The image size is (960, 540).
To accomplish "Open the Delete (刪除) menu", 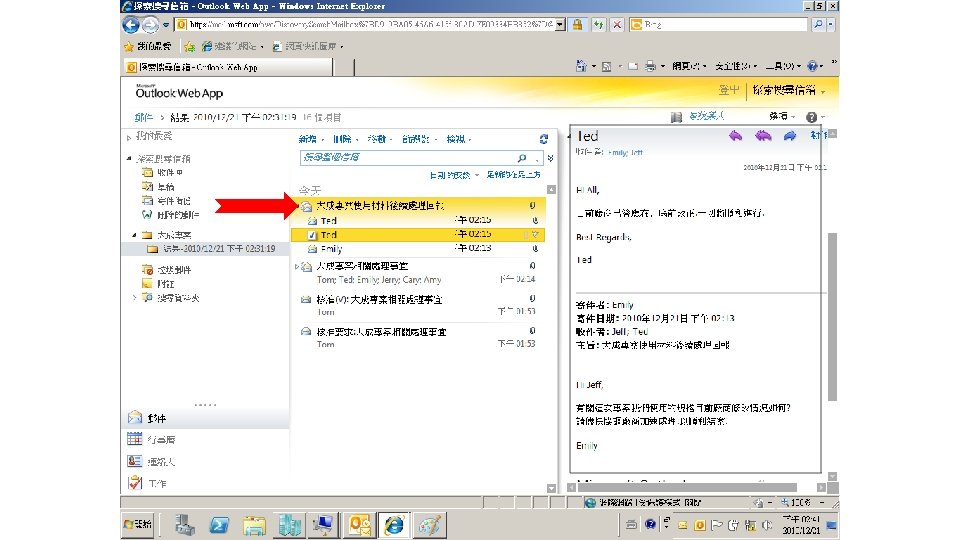I will (x=345, y=140).
